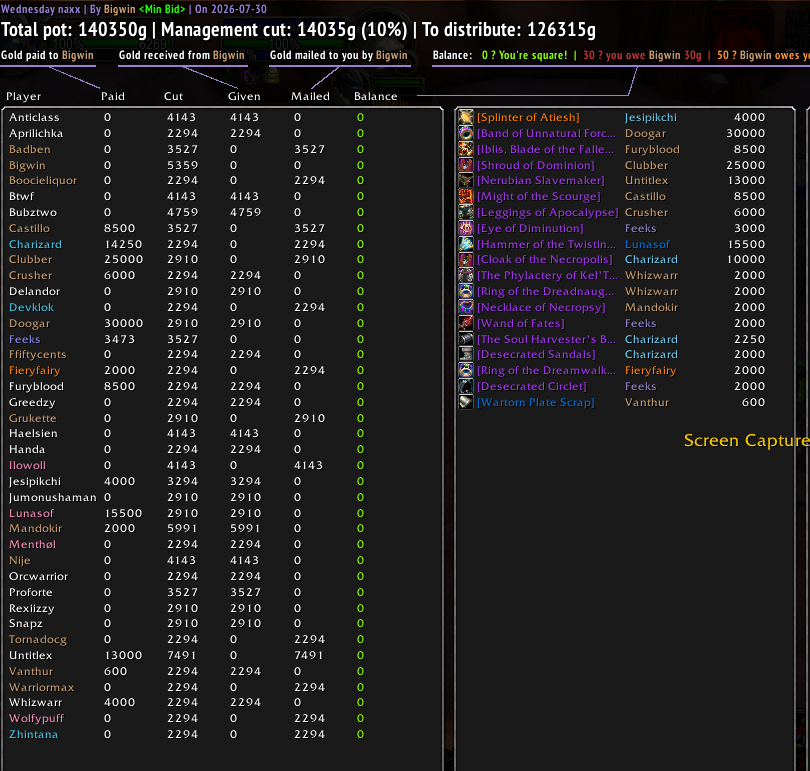Click the Splinter of Atiesh item icon
The height and width of the screenshot is (771, 810).
466,117
